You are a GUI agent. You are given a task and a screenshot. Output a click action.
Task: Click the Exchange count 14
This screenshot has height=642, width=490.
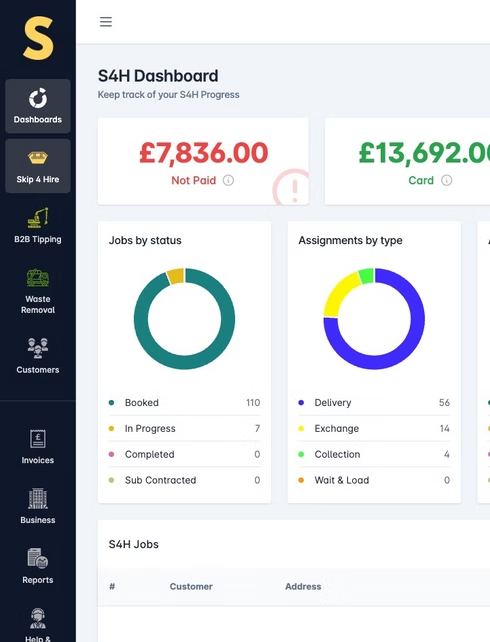(445, 428)
